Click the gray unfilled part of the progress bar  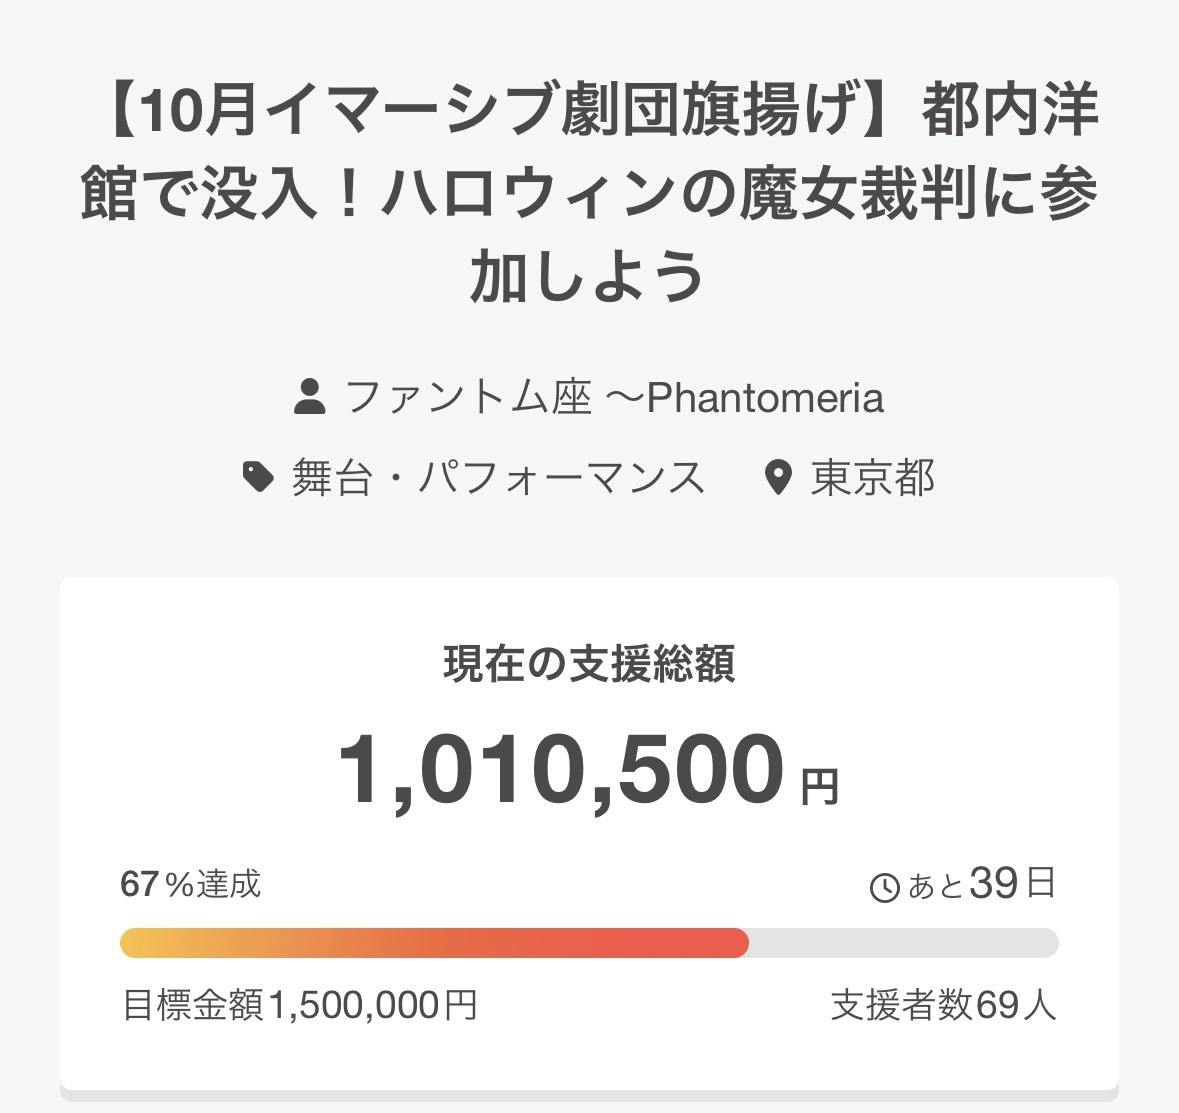900,943
